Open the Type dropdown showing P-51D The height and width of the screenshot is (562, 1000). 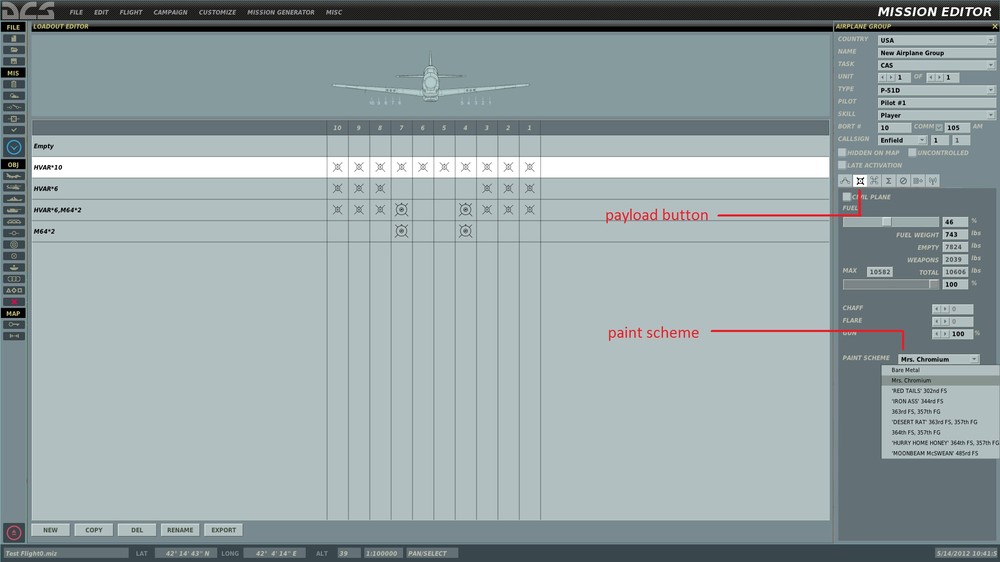[x=936, y=90]
